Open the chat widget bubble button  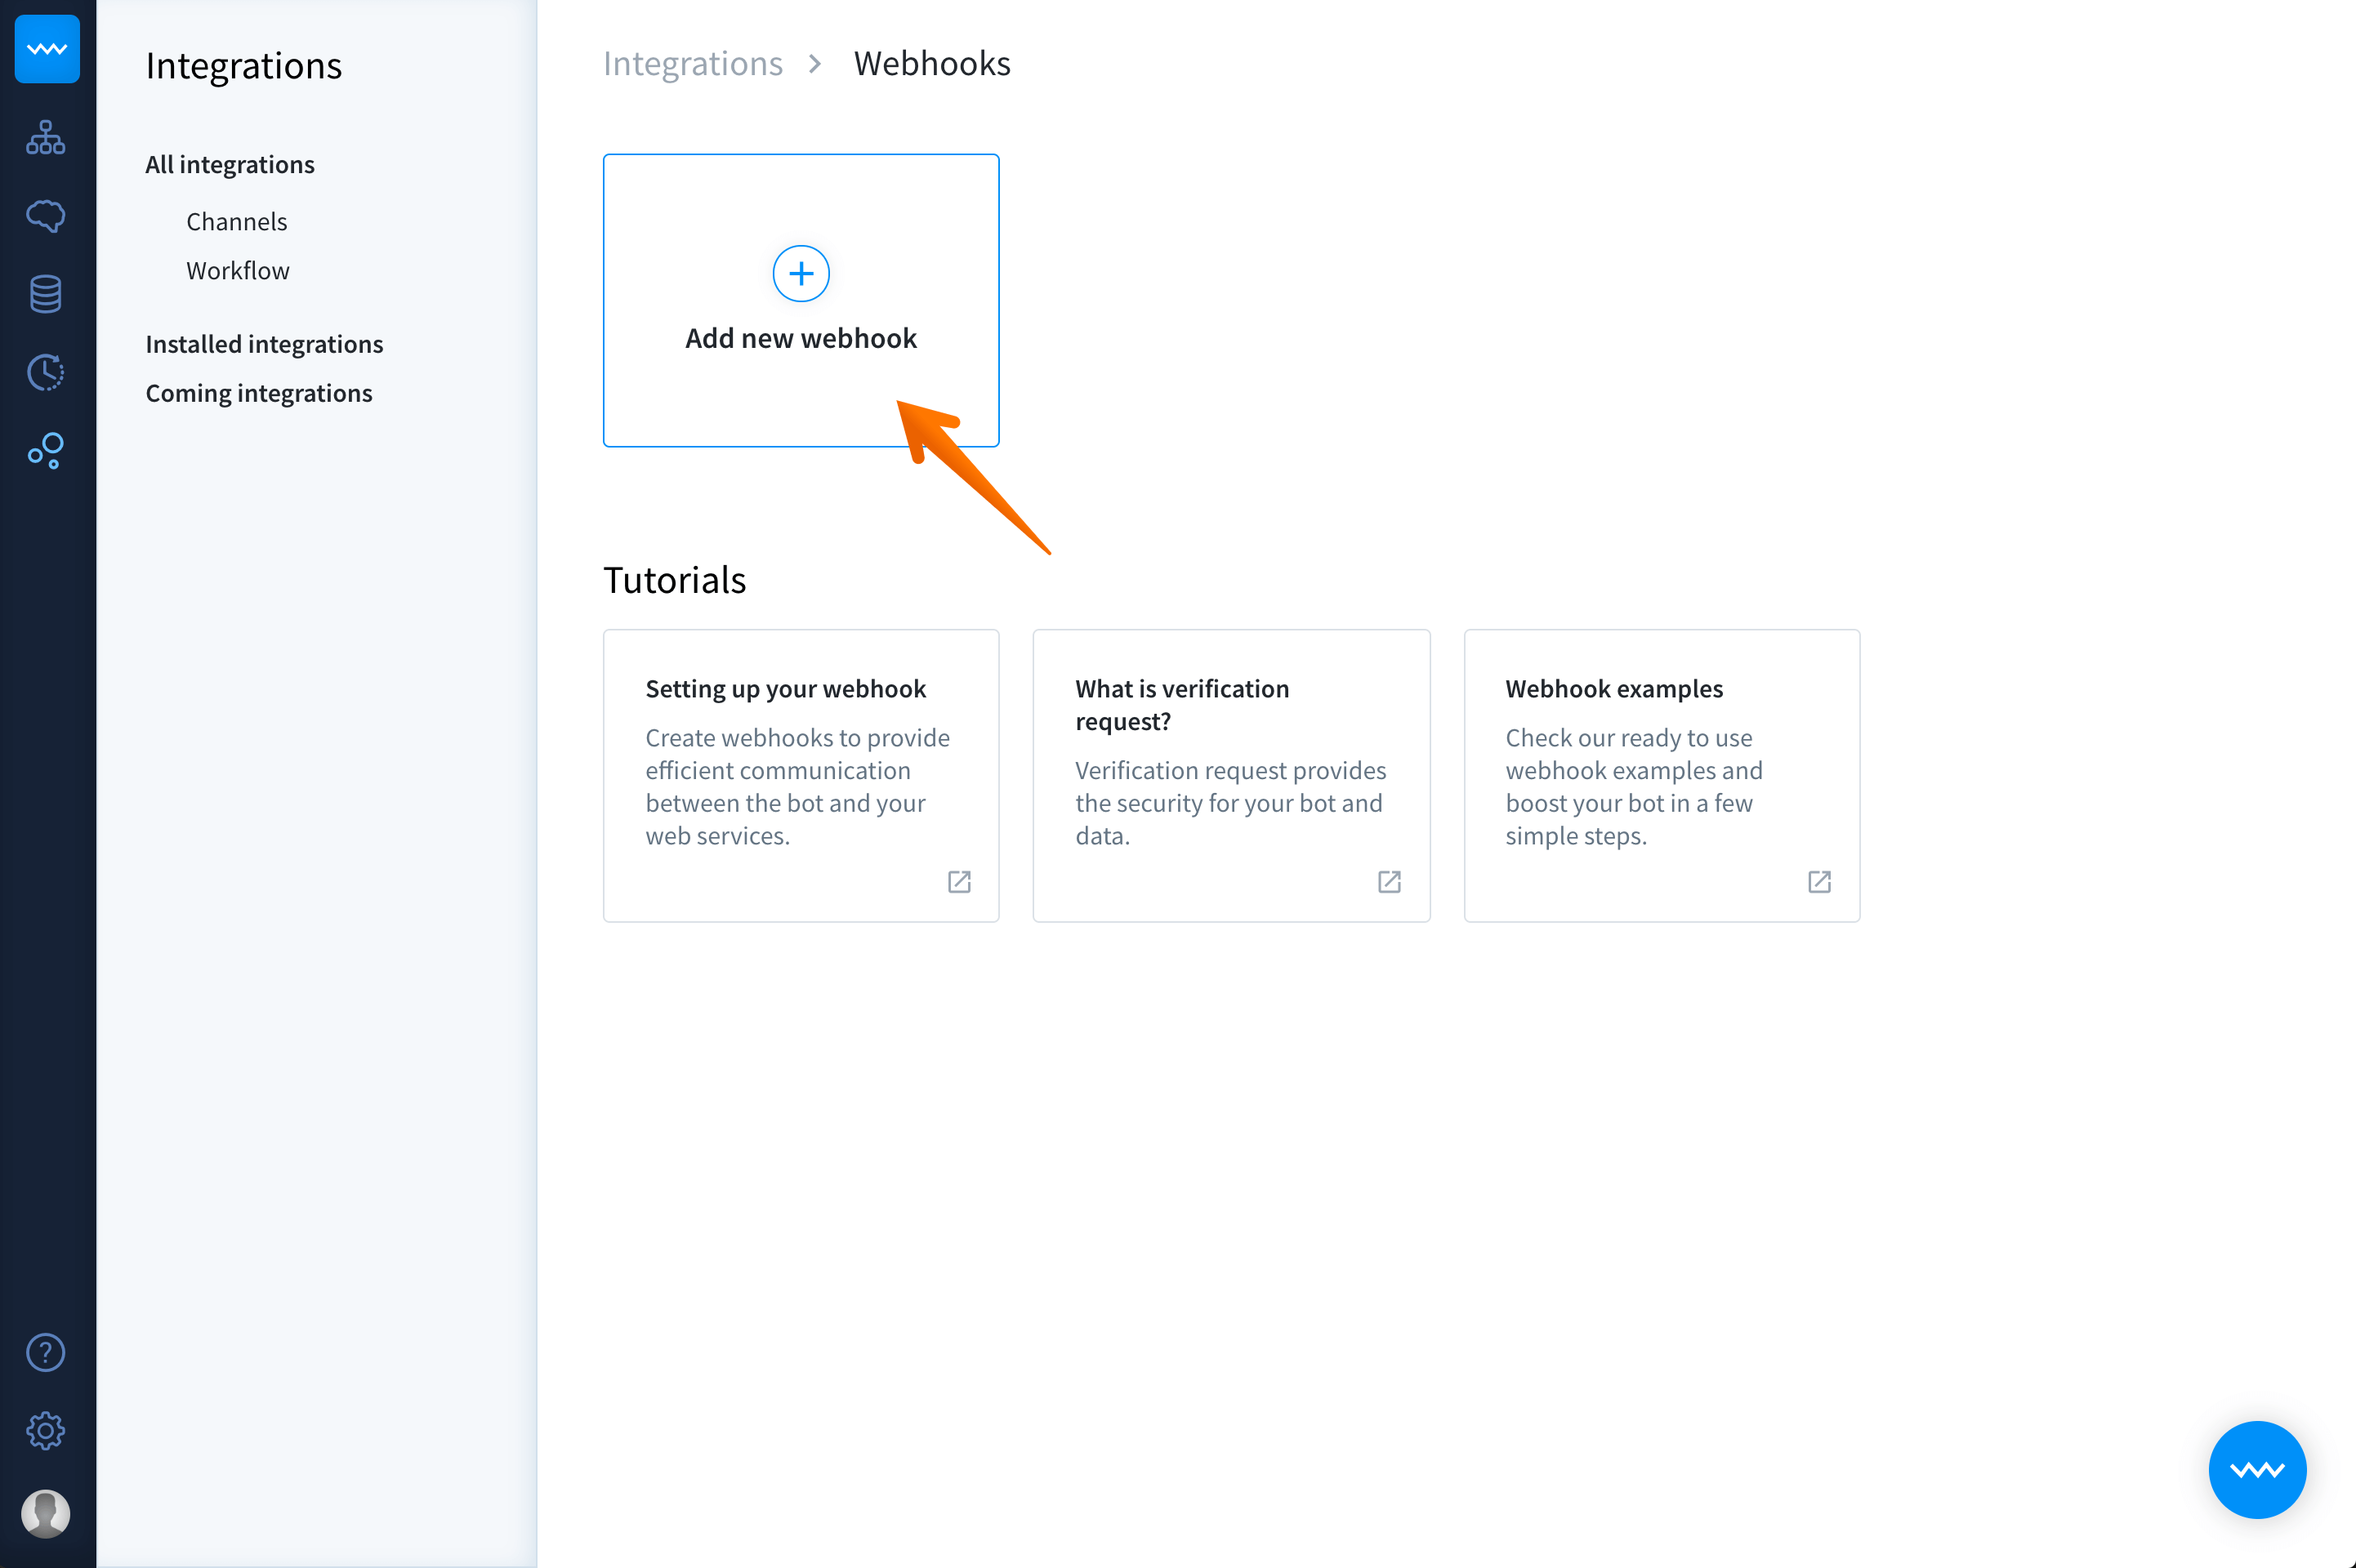(x=2257, y=1469)
